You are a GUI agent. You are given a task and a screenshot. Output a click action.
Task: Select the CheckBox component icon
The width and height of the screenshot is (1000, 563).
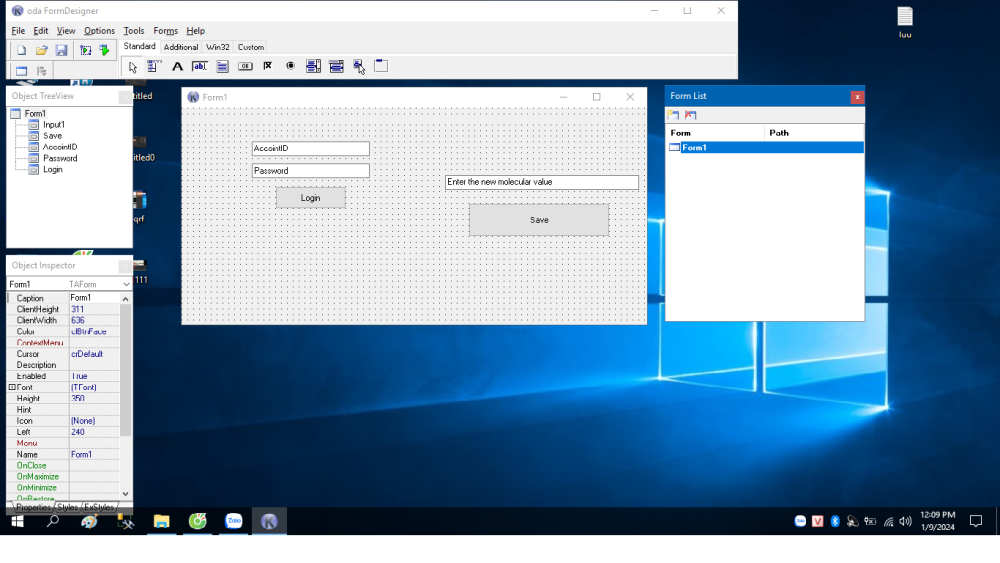268,66
